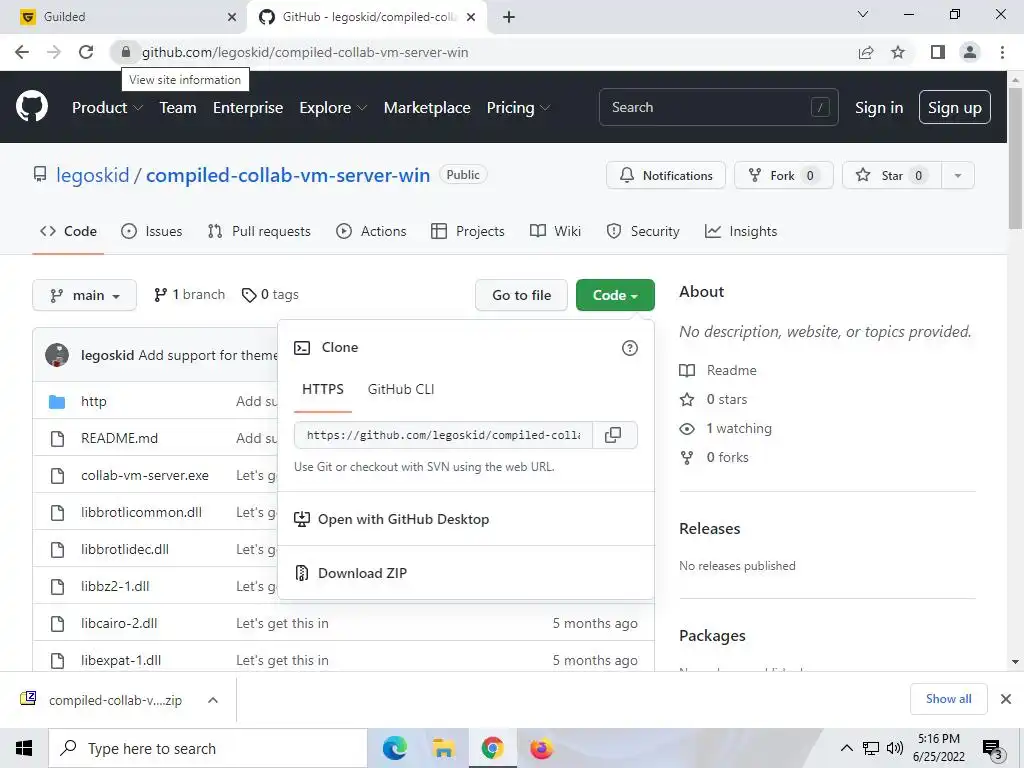Expand the Product menu
Screen dimensions: 1024x768
point(107,108)
